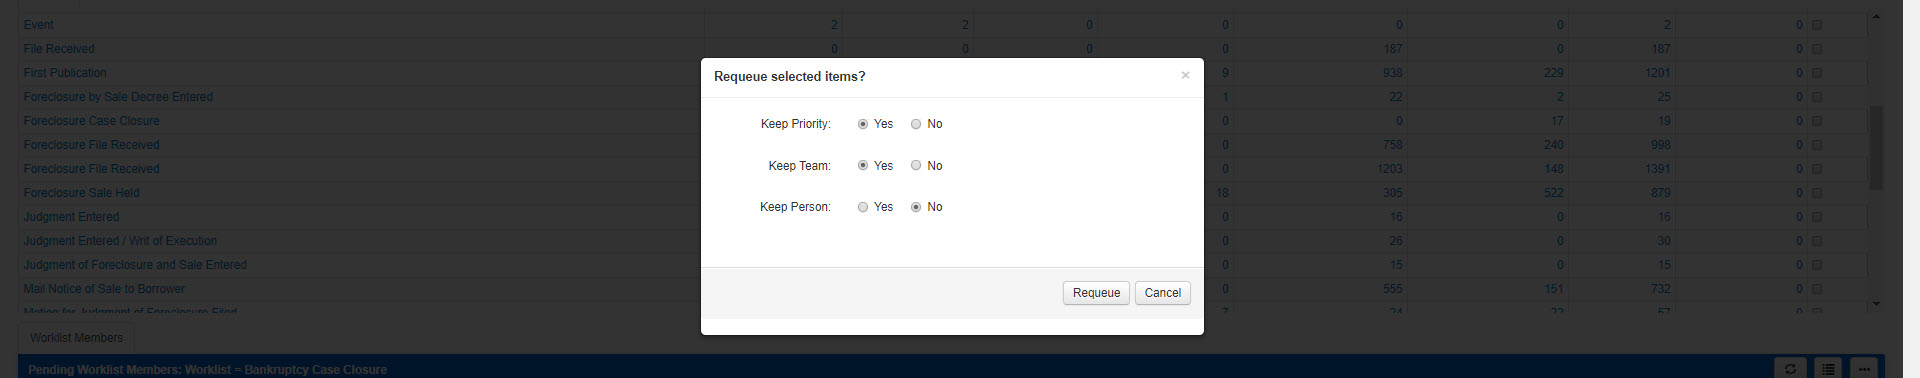
Task: Select No for Keep Priority
Action: (x=916, y=124)
